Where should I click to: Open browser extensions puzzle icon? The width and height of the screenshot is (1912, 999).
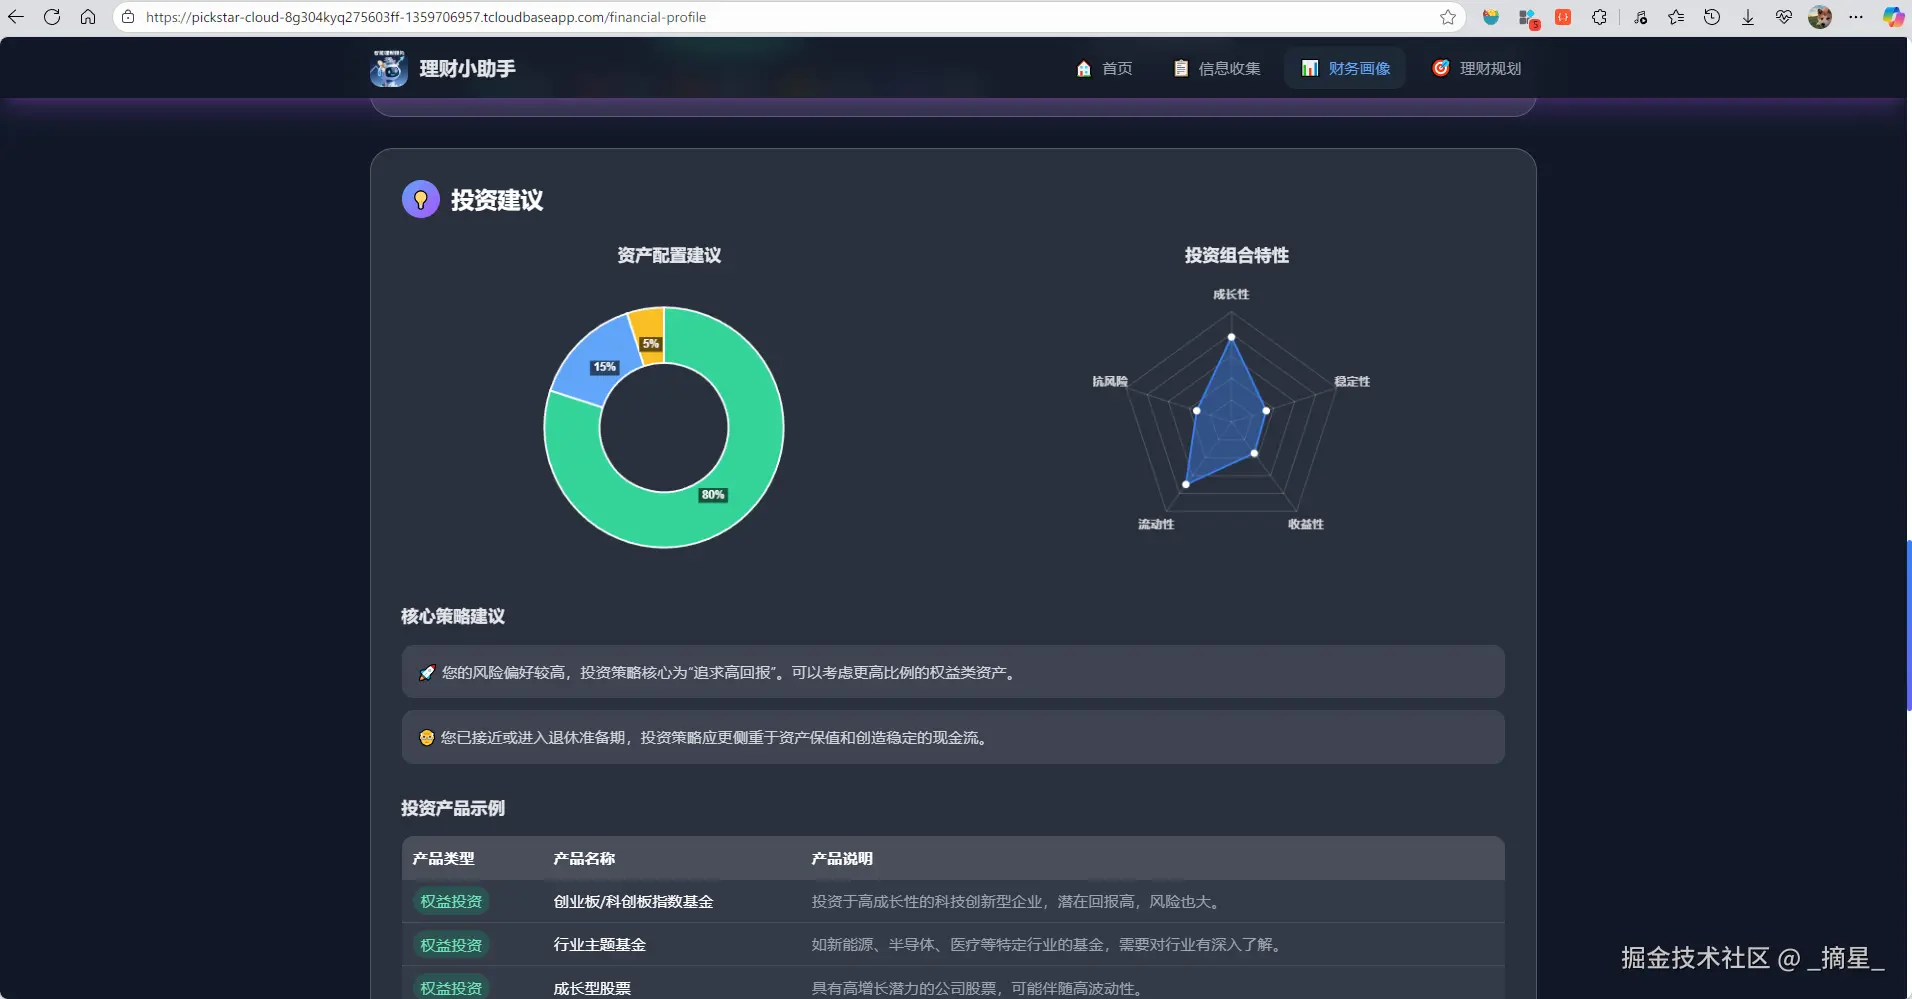click(1599, 17)
